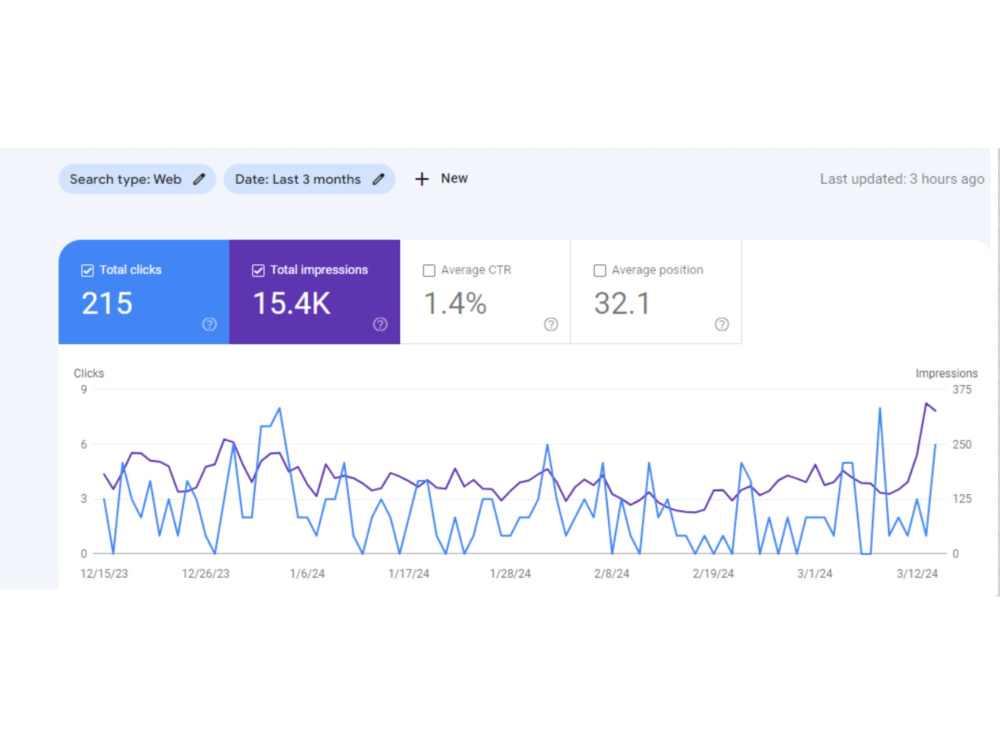The height and width of the screenshot is (750, 1000).
Task: Click the 1/17/24 date label
Action: tap(409, 573)
